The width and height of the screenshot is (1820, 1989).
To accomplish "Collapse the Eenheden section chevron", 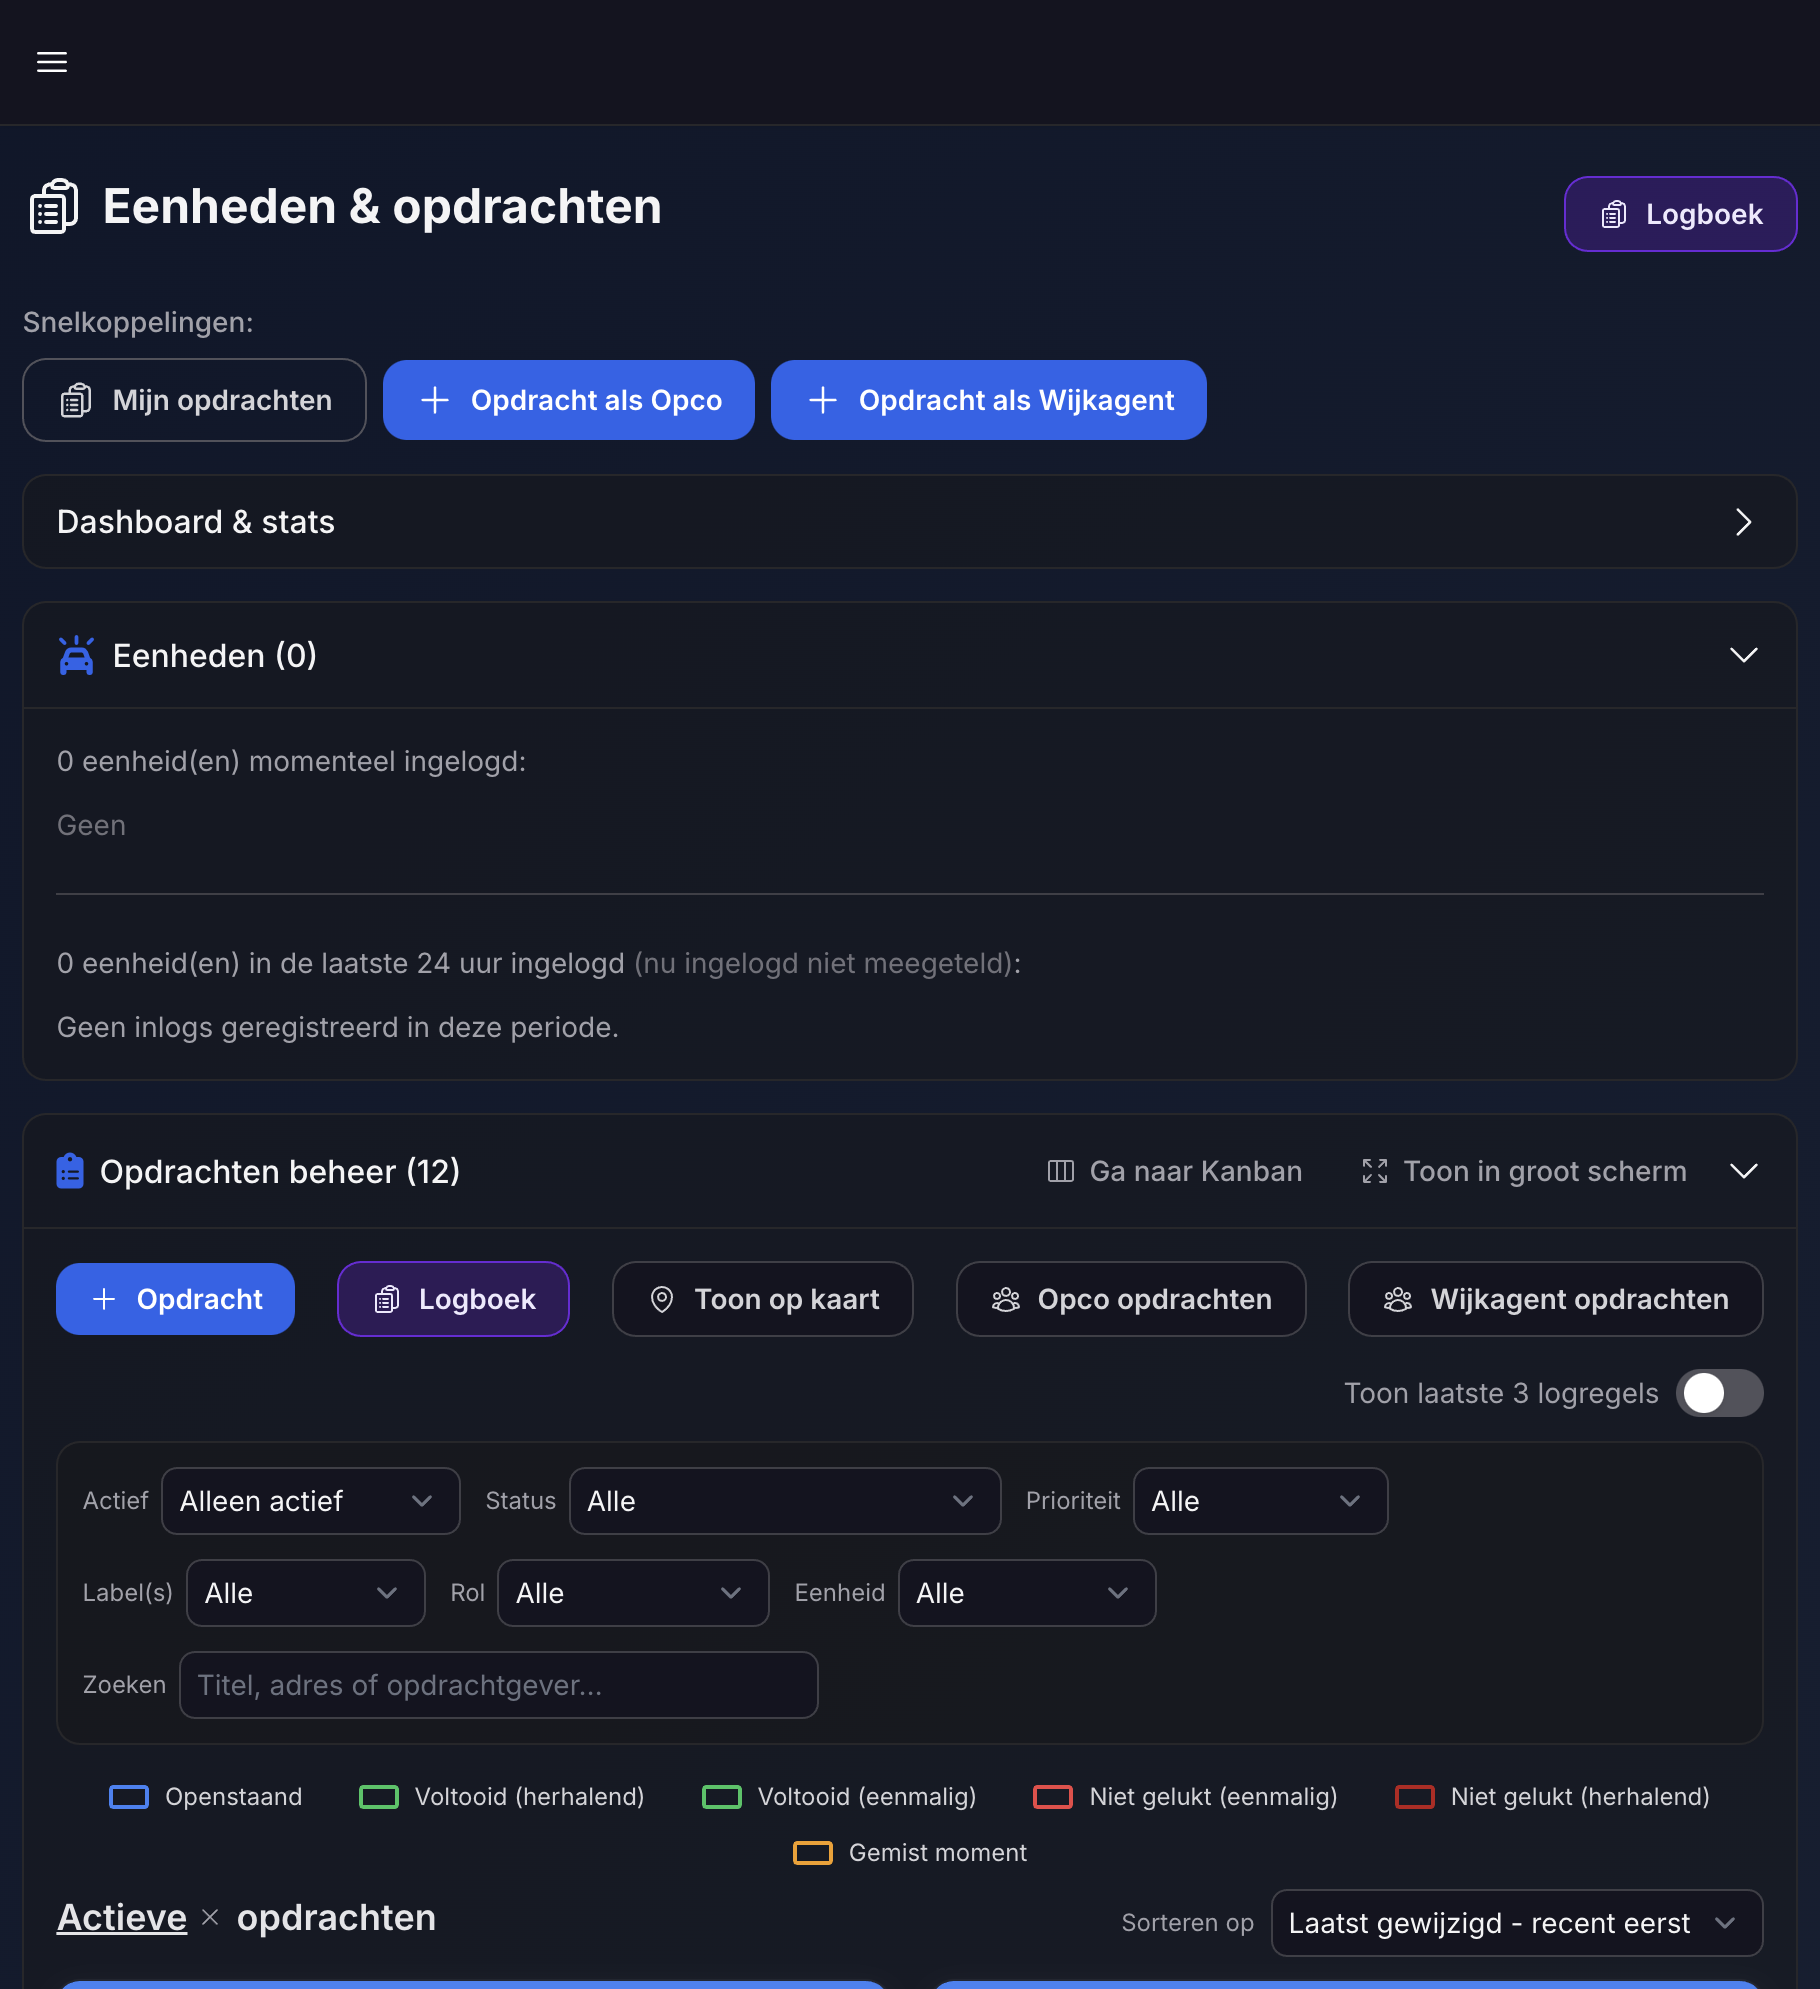I will click(x=1743, y=655).
